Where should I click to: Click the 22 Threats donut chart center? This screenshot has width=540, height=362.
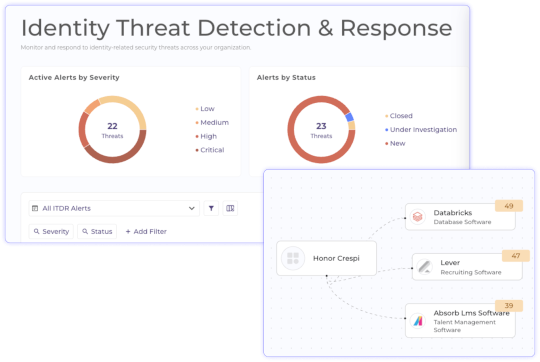[x=112, y=130]
